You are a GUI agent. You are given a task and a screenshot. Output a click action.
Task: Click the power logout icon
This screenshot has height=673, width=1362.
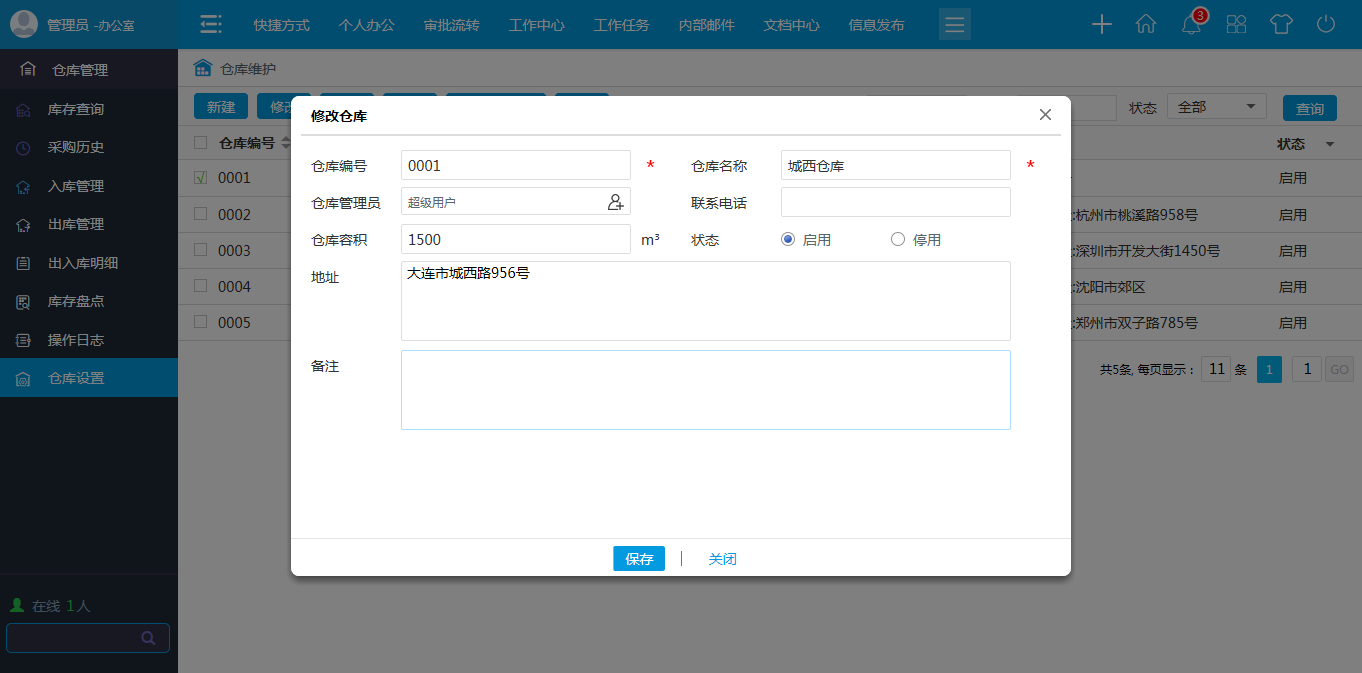(x=1326, y=25)
